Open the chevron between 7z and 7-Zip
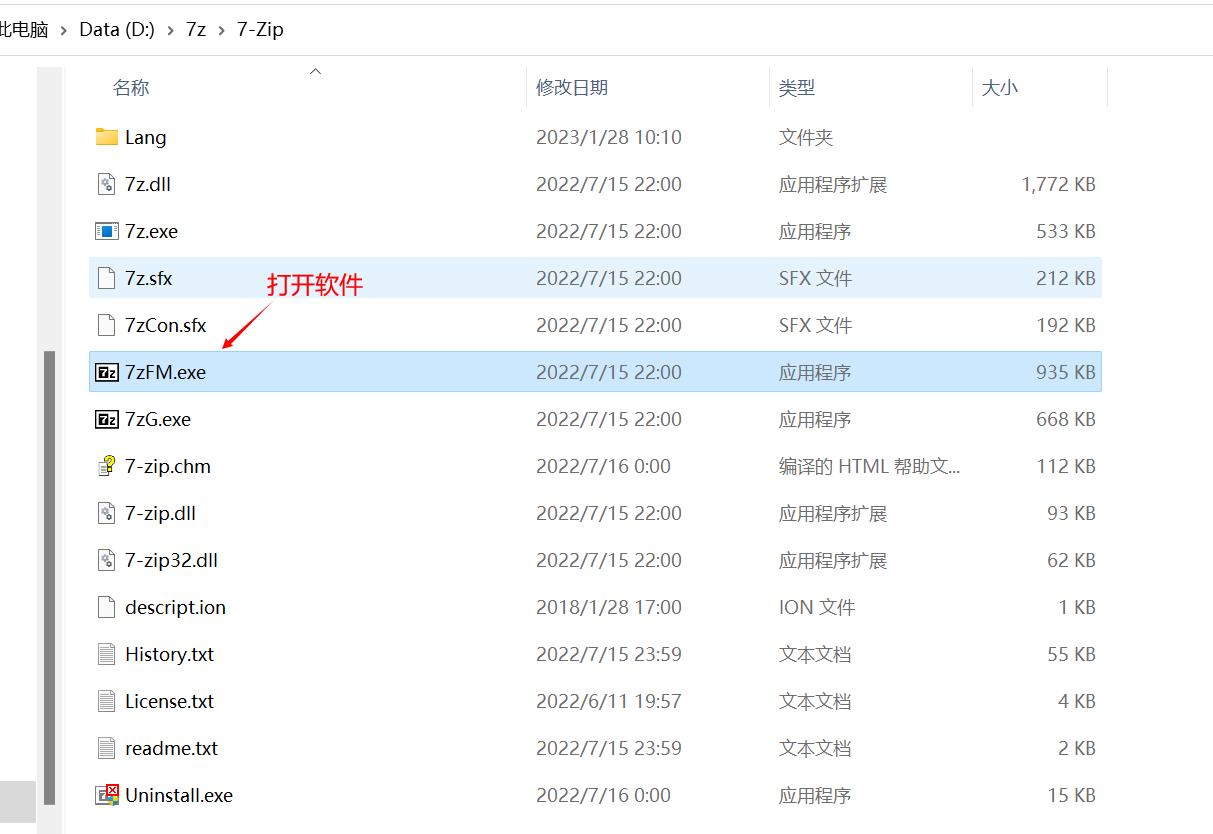This screenshot has height=834, width=1213. (221, 30)
